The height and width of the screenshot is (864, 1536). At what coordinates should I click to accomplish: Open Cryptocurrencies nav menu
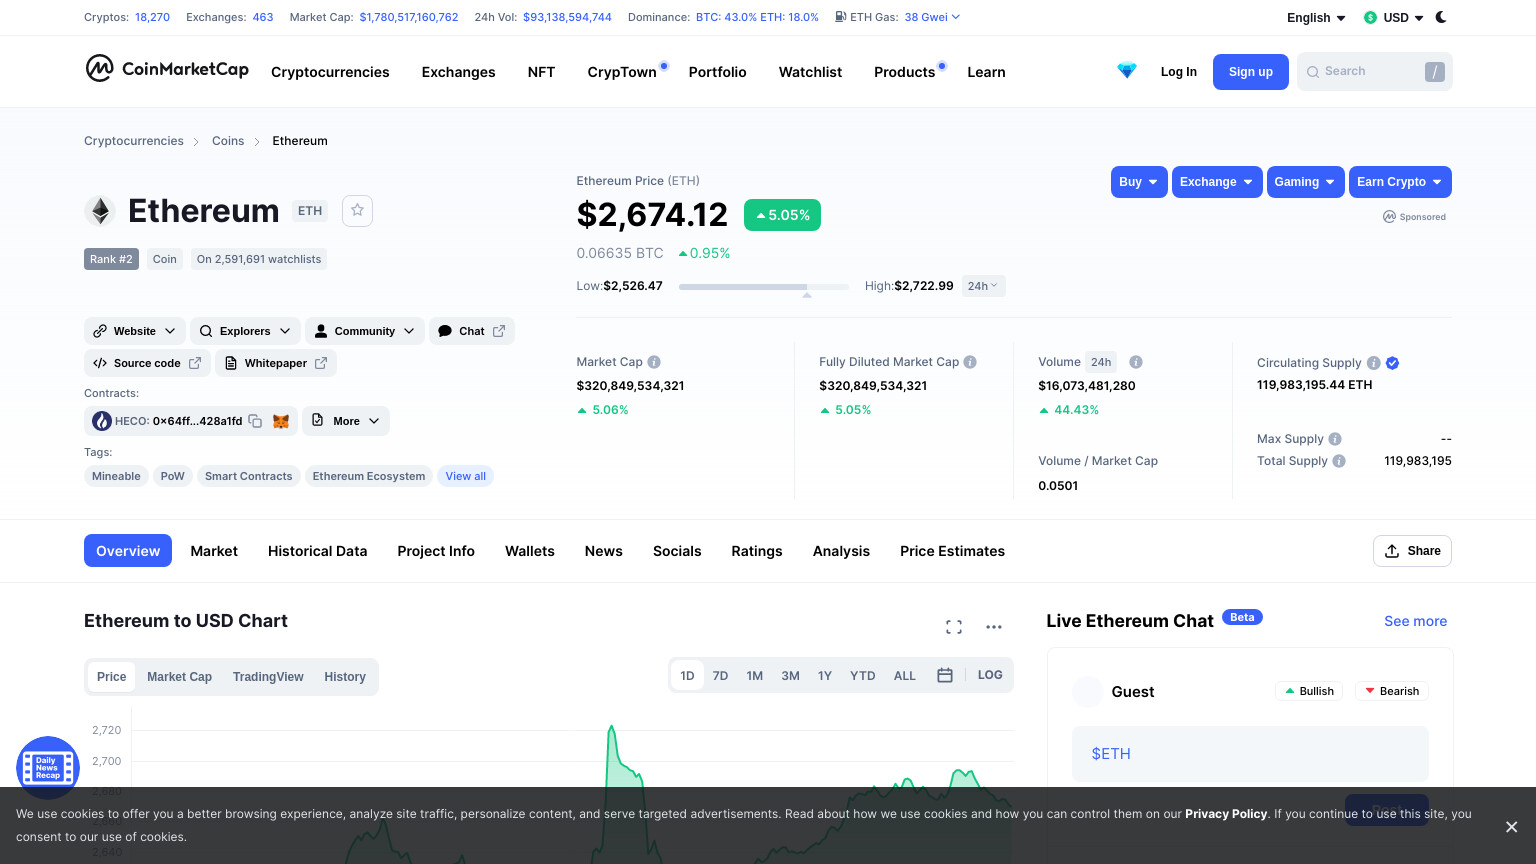point(330,72)
